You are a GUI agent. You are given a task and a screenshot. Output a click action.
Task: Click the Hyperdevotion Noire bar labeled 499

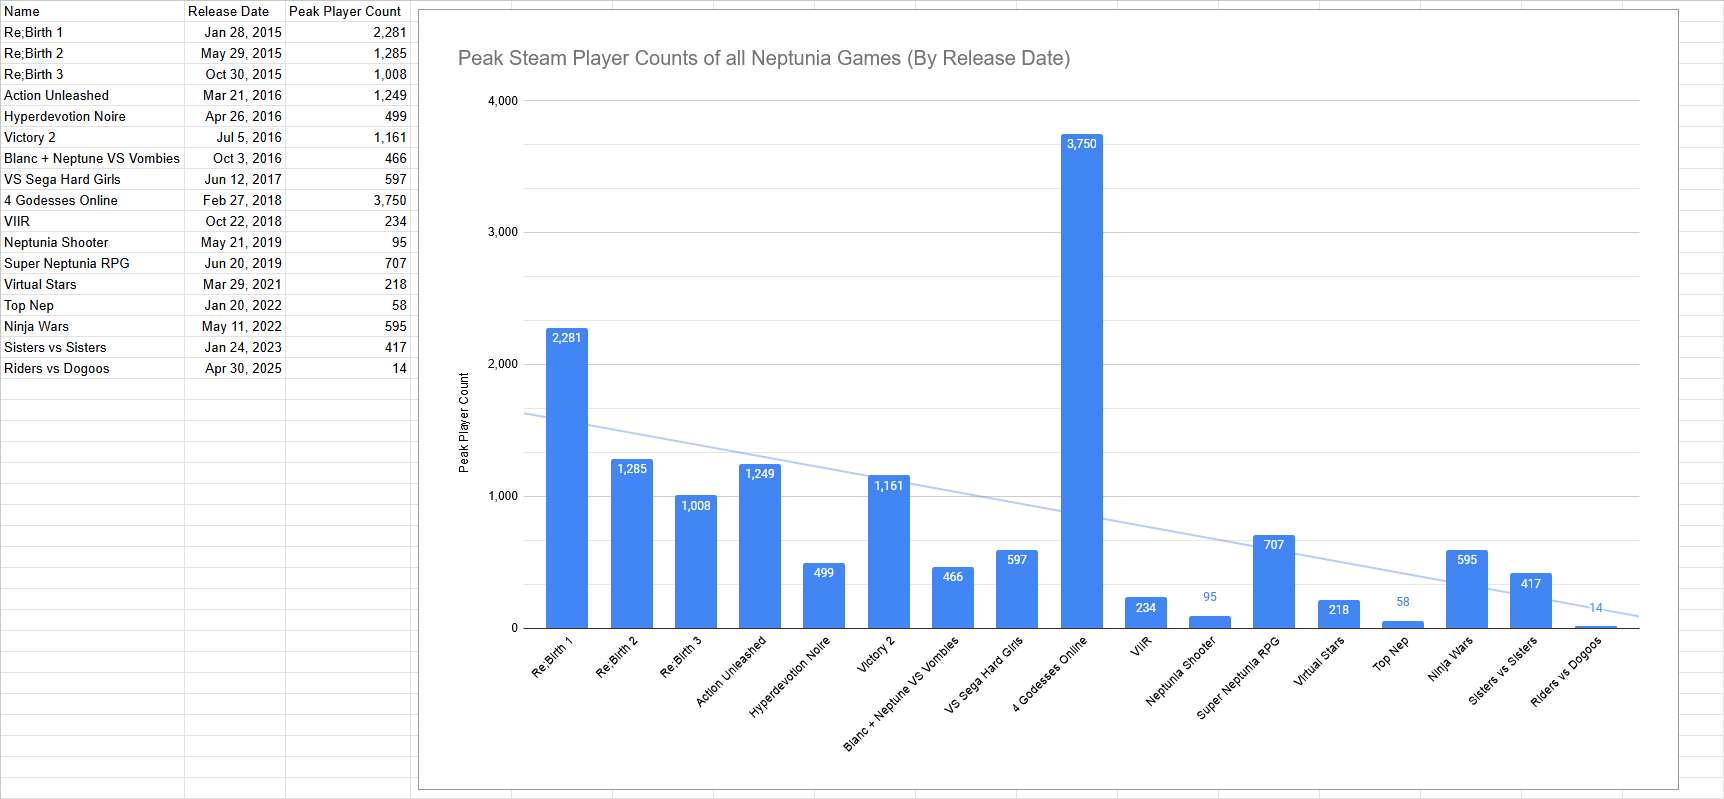point(824,595)
